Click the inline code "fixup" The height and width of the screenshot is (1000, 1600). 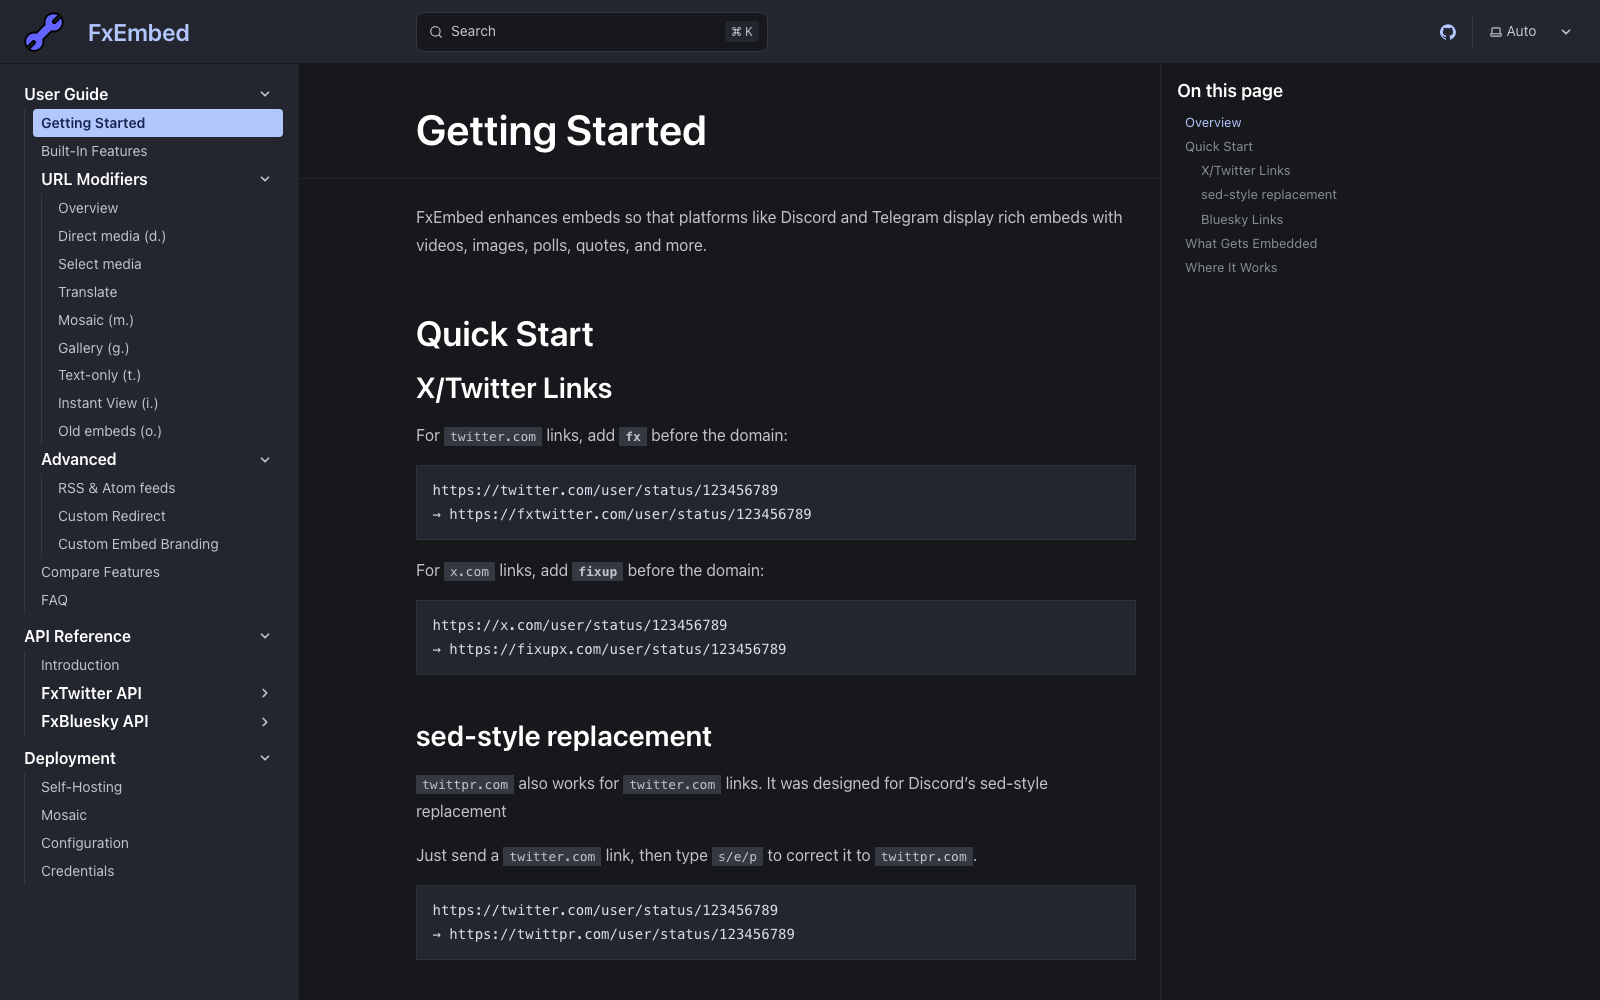tap(598, 571)
